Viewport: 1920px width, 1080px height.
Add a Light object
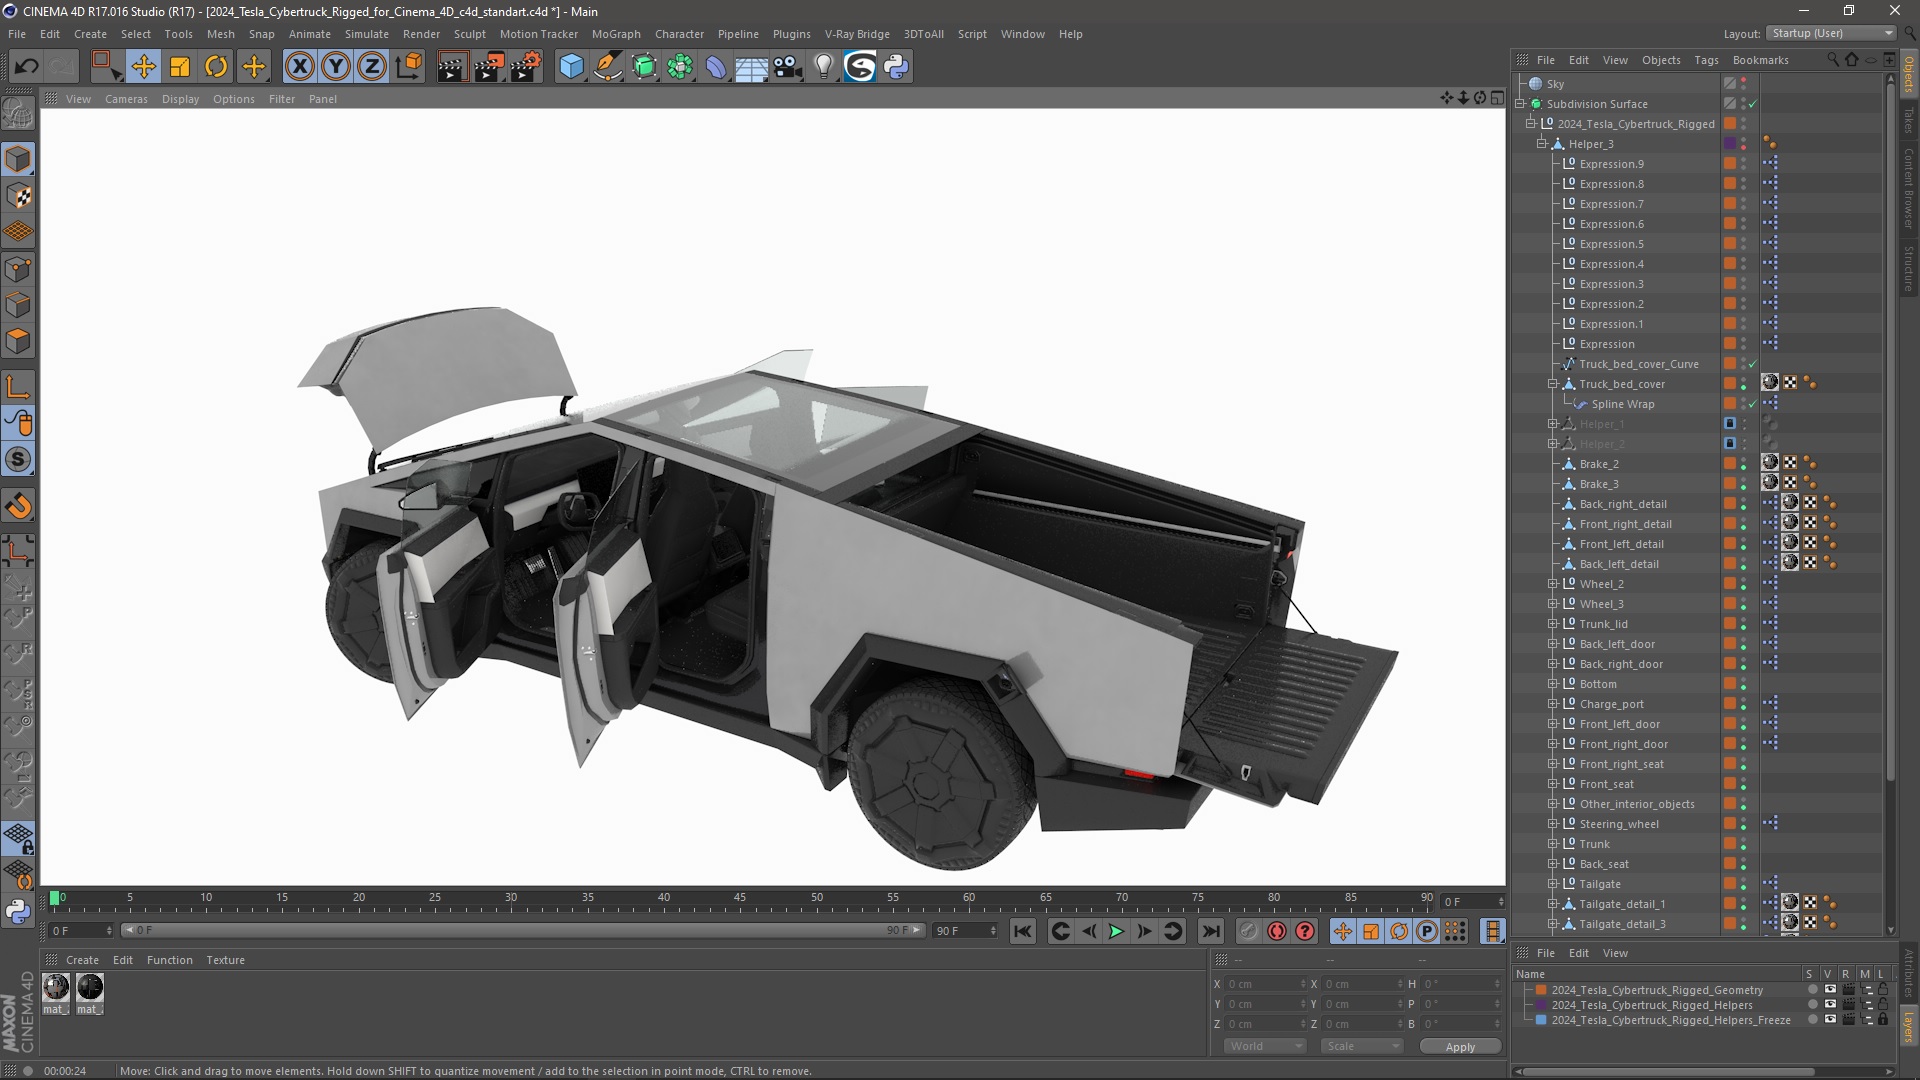(824, 67)
